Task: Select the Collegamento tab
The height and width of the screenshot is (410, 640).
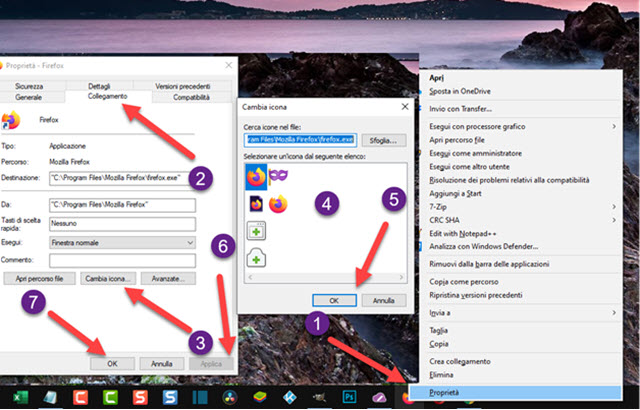Action: tap(108, 96)
